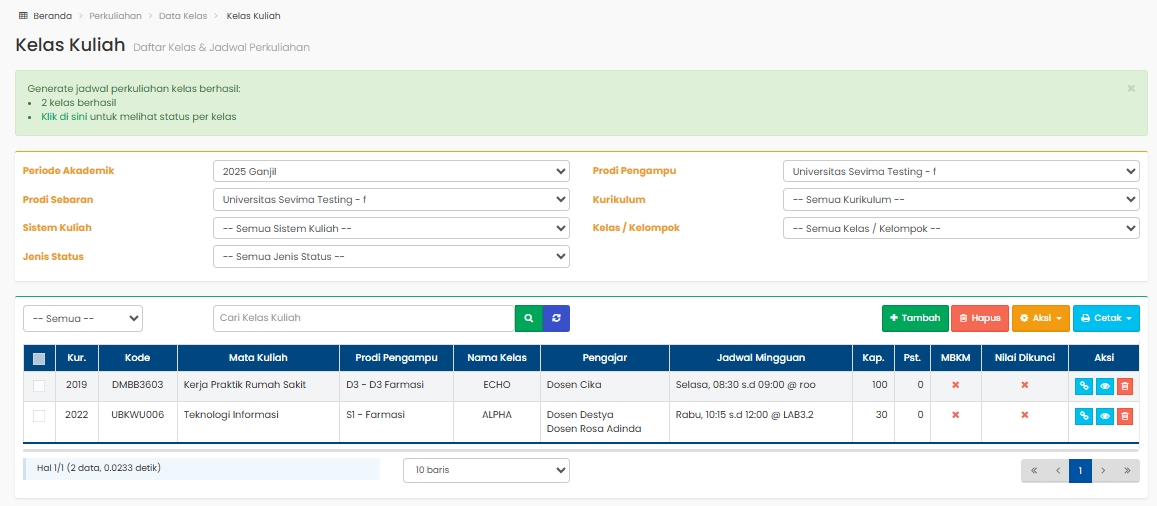
Task: Click the blue refresh icon button
Action: [x=556, y=318]
